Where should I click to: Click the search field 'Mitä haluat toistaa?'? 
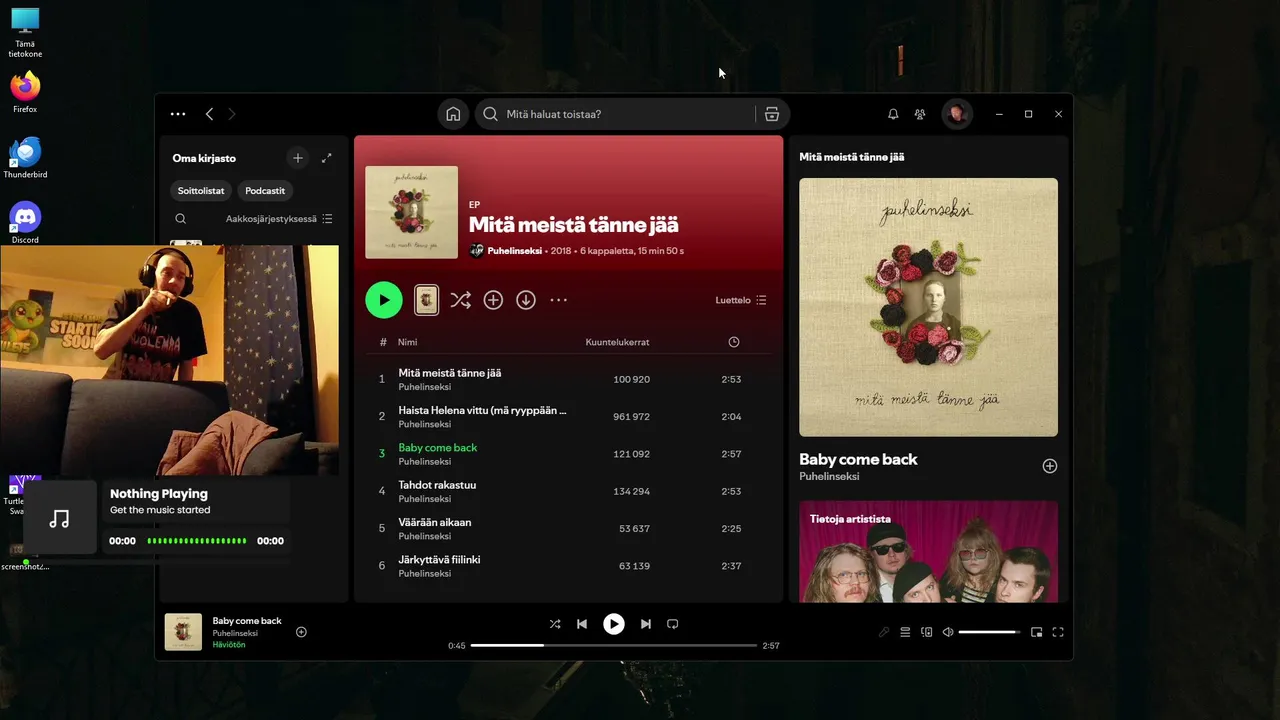614,114
